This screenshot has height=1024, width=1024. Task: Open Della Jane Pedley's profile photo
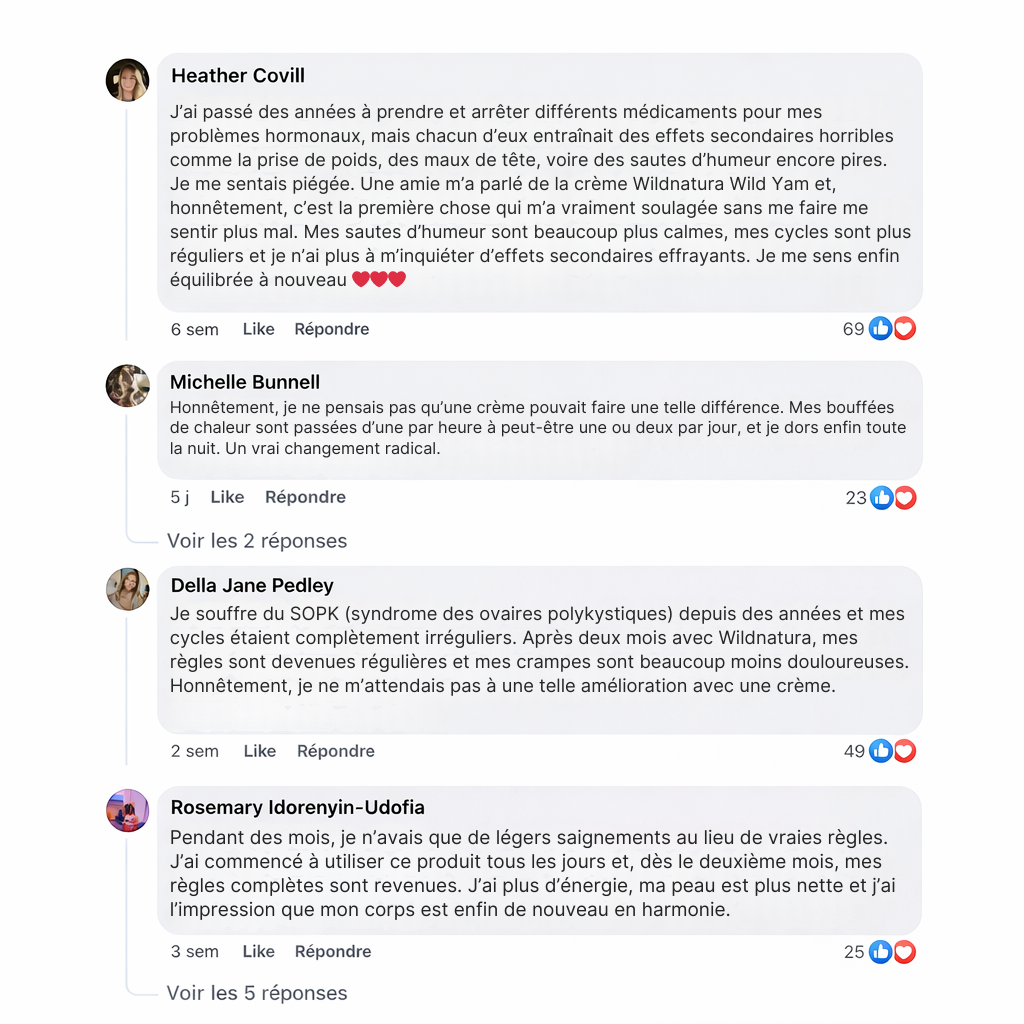(127, 589)
